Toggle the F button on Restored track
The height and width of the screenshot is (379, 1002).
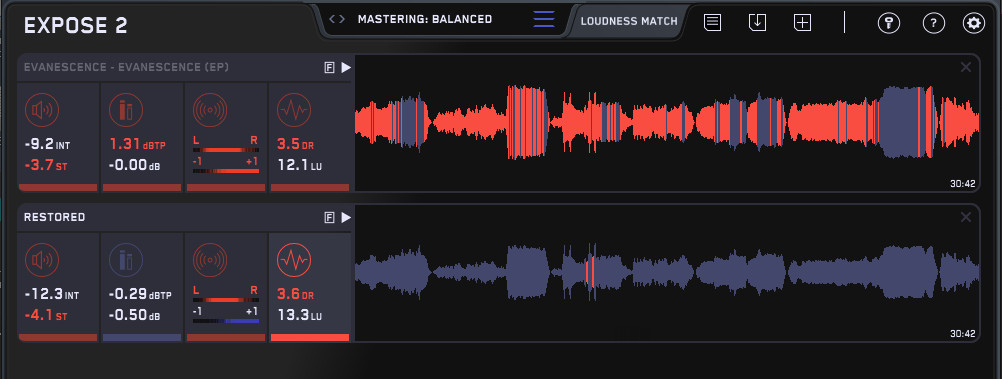pyautogui.click(x=330, y=218)
